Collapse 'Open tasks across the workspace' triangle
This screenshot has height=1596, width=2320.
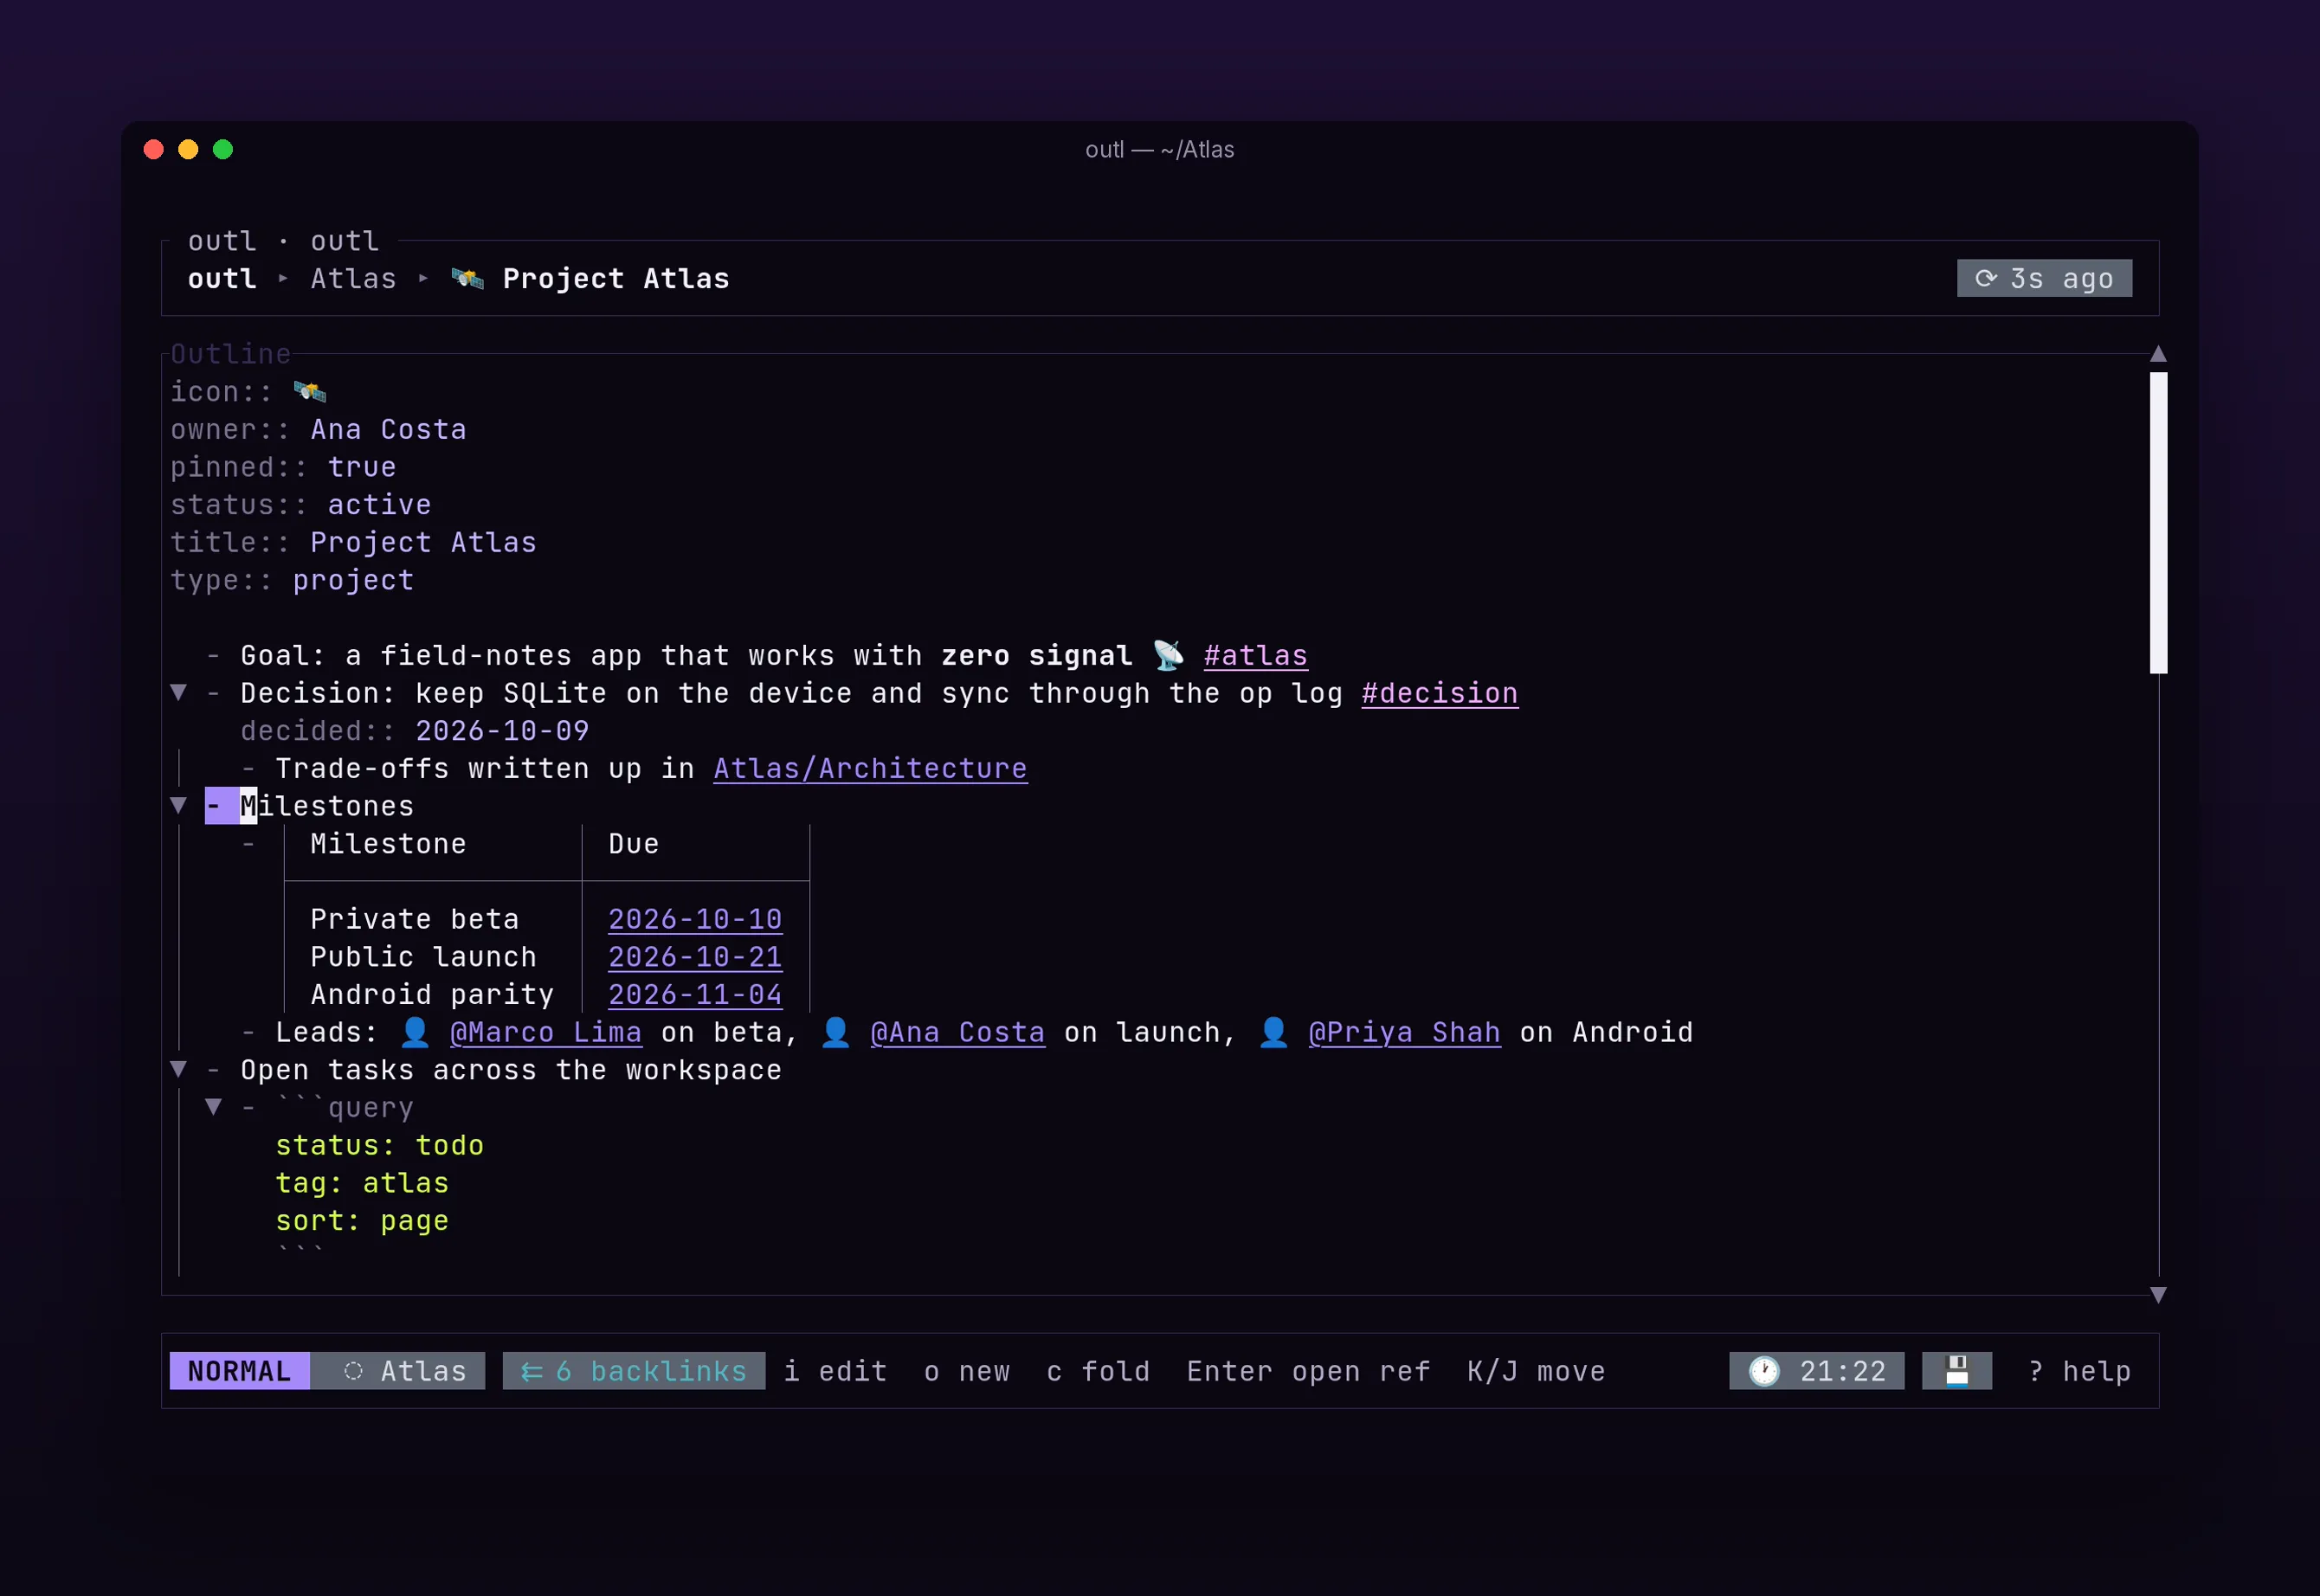click(179, 1069)
